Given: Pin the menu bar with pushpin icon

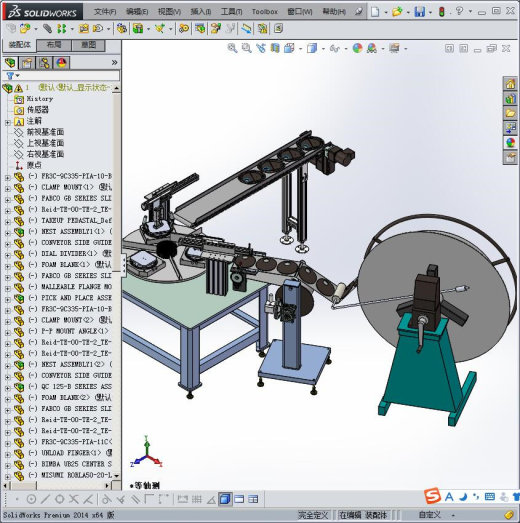Looking at the screenshot, I should [x=359, y=12].
